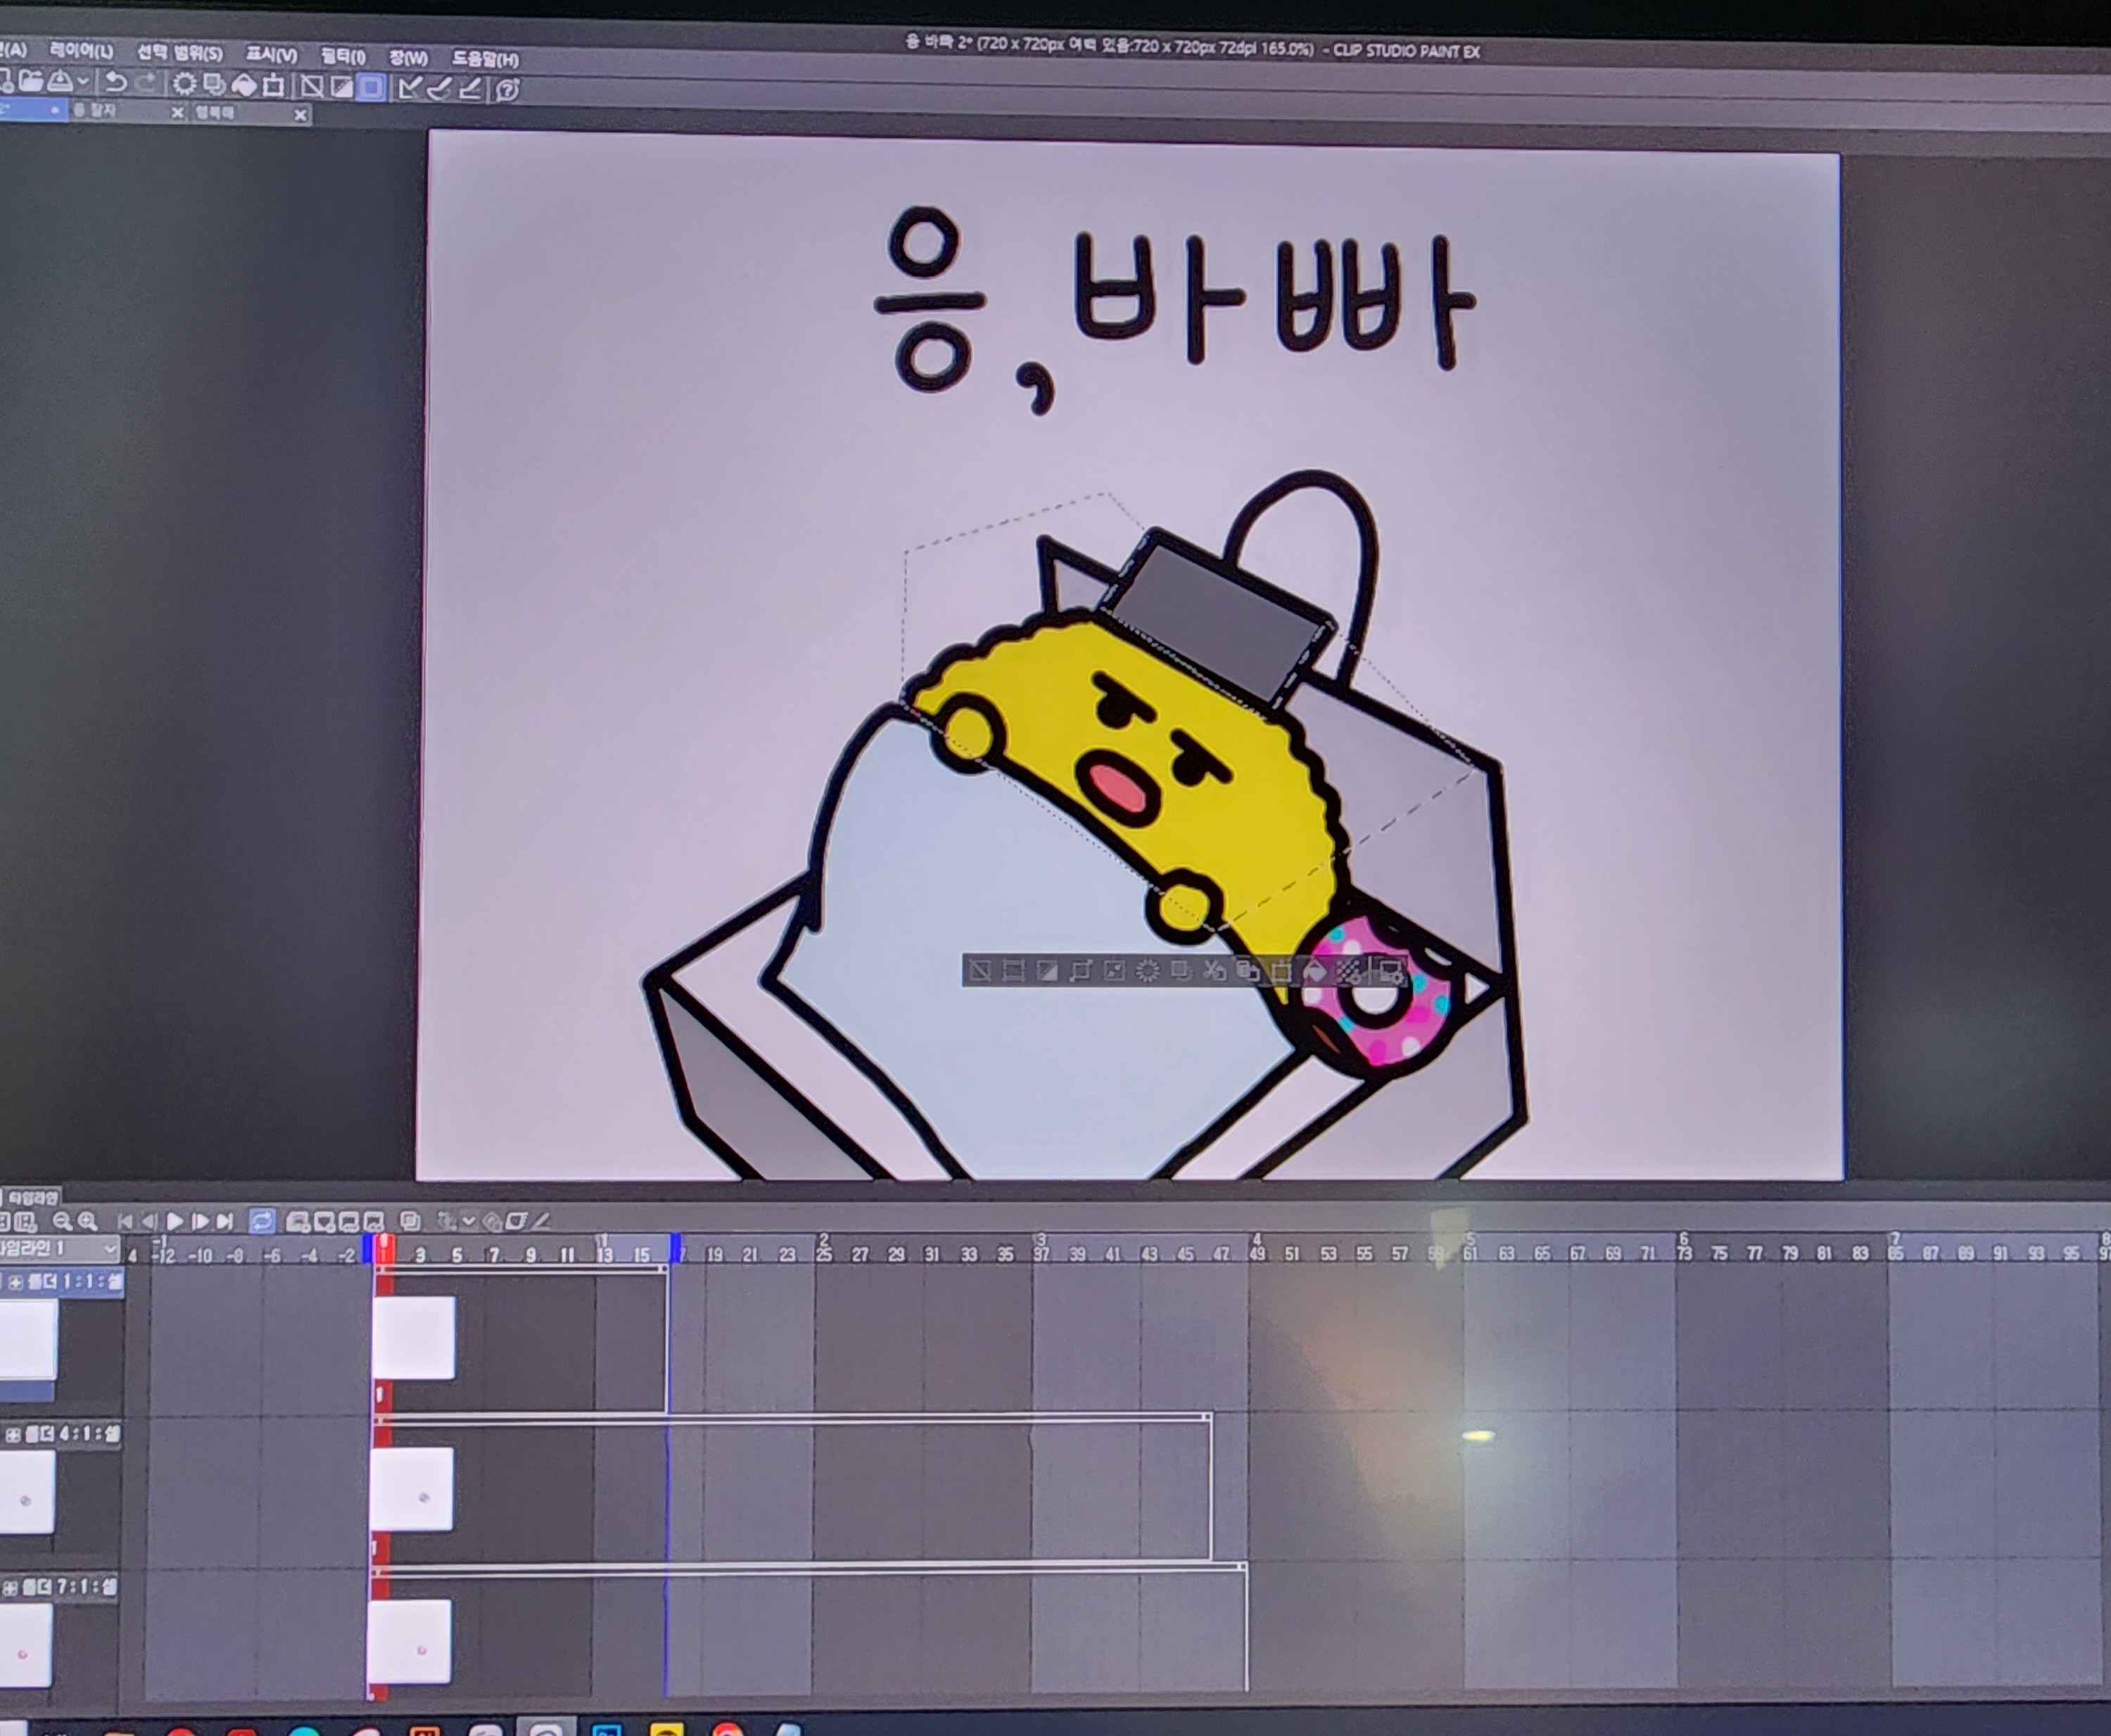Zoom out the timeline view

62,1221
